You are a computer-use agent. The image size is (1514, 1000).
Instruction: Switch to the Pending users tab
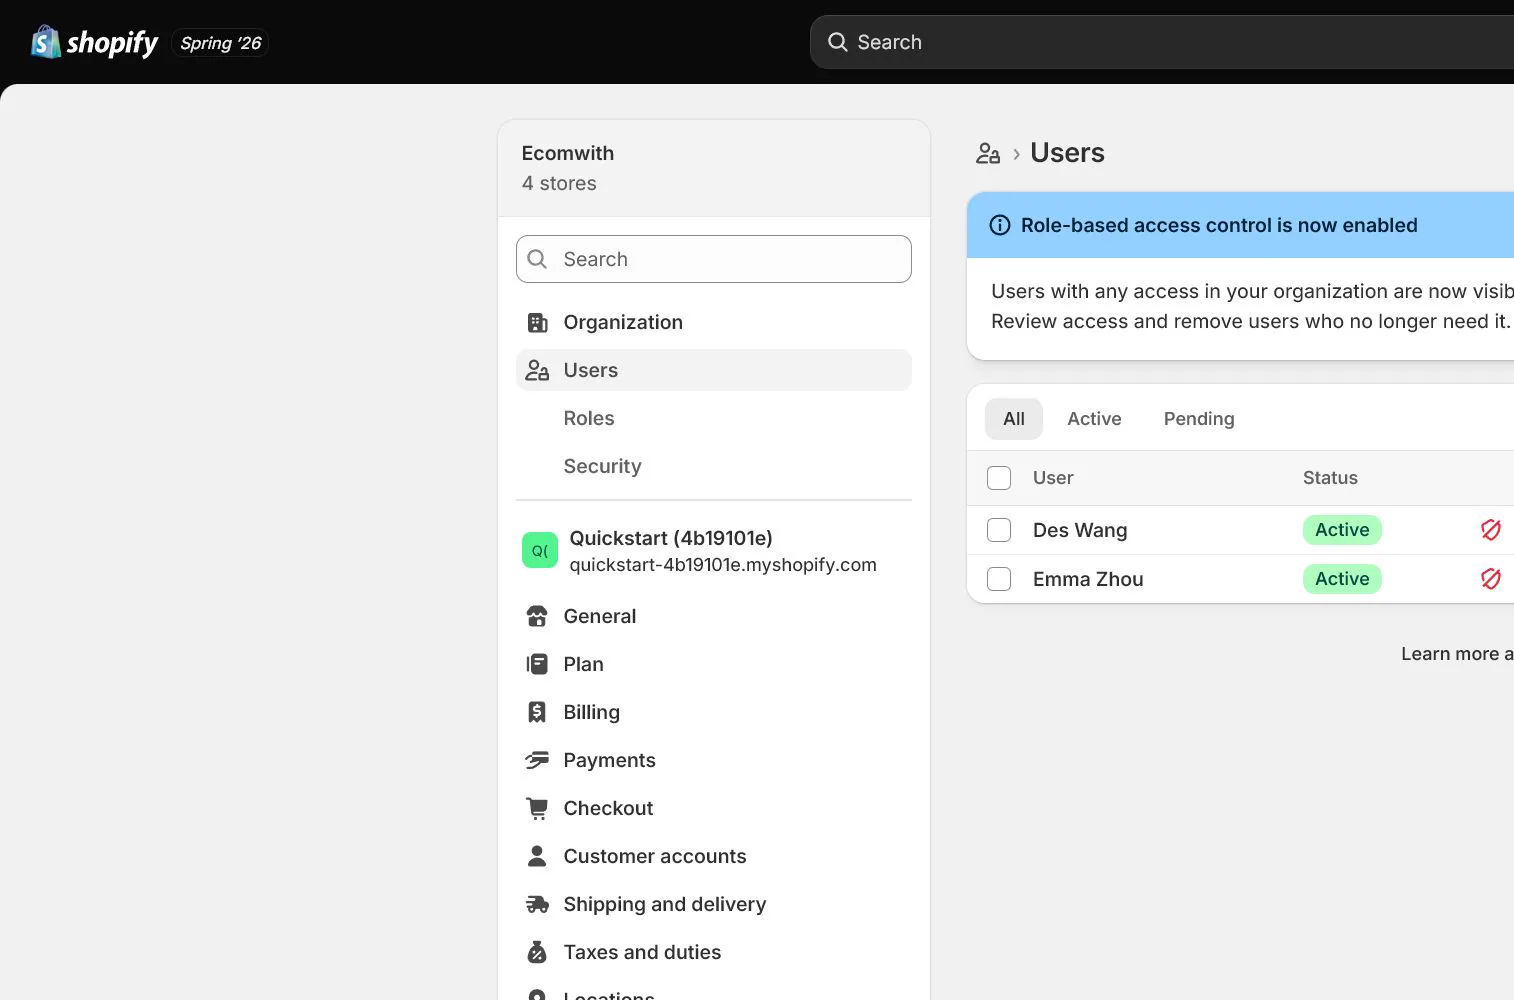pyautogui.click(x=1199, y=419)
